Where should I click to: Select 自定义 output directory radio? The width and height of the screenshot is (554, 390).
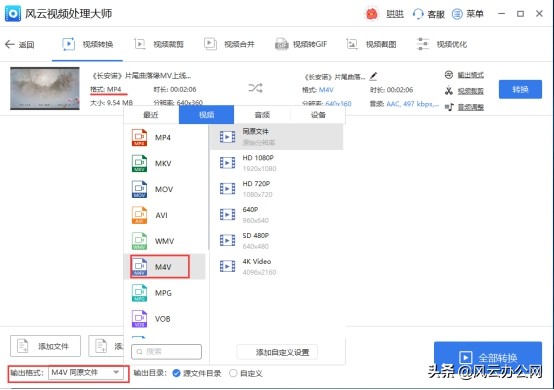pyautogui.click(x=233, y=373)
